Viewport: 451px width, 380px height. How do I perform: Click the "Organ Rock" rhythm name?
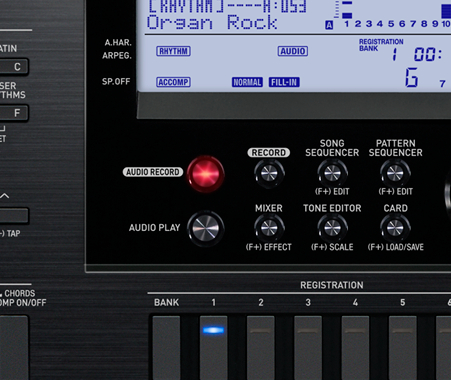212,23
